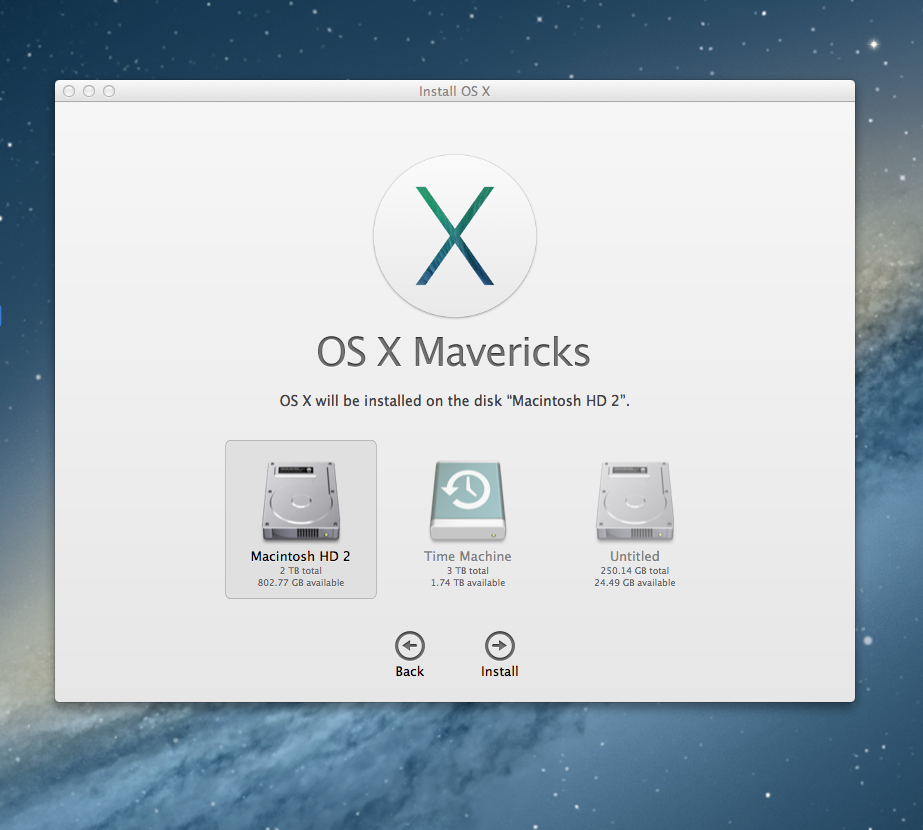The height and width of the screenshot is (830, 923).
Task: Click the Untitled disk name label
Action: pyautogui.click(x=635, y=556)
